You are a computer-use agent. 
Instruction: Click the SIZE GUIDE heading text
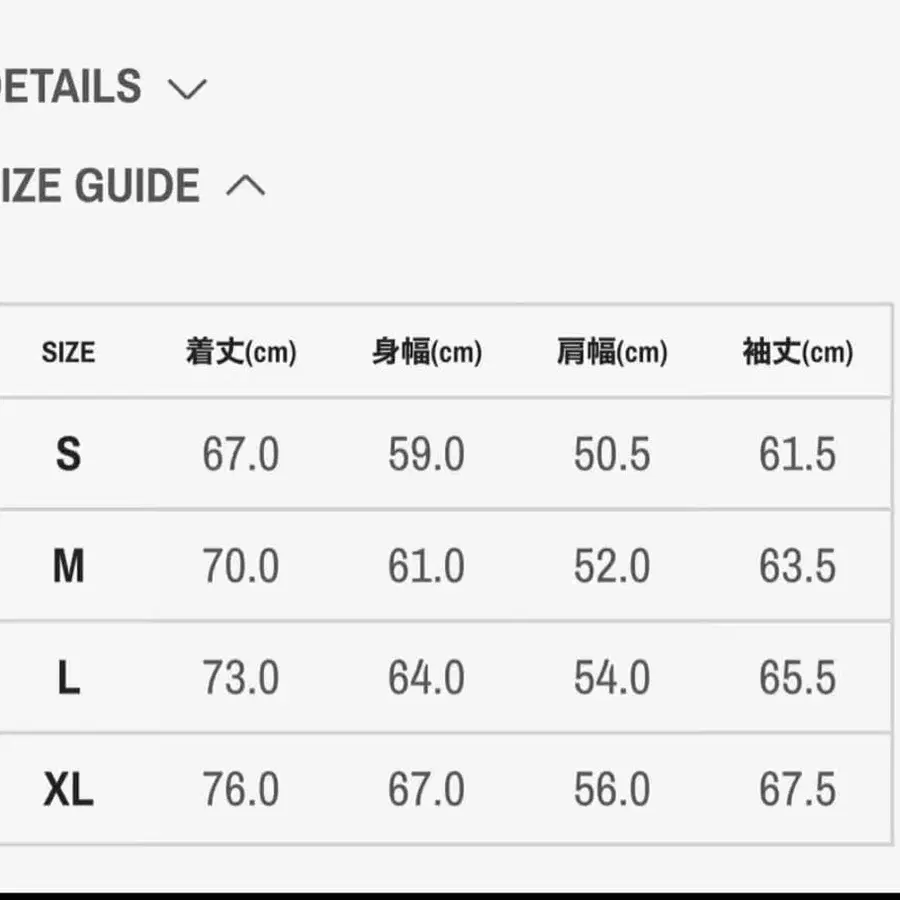pos(100,187)
